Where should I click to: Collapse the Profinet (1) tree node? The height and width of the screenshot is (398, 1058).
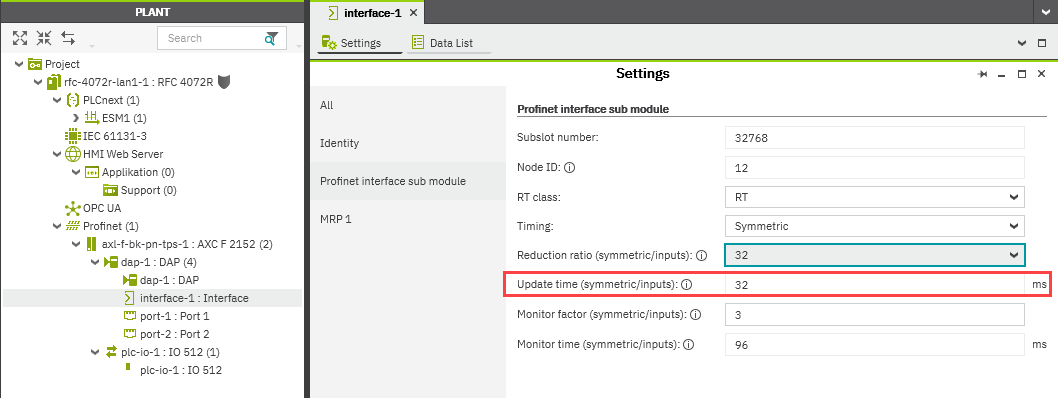point(57,226)
